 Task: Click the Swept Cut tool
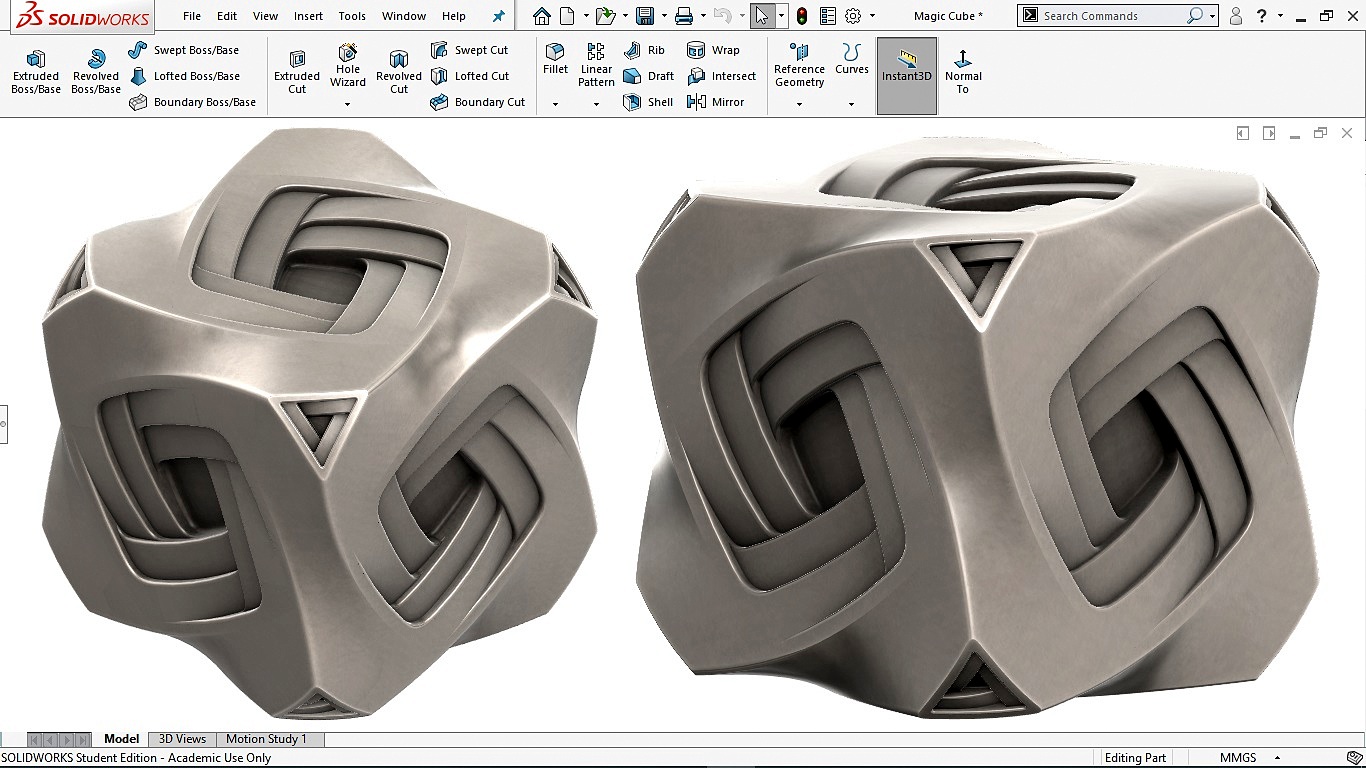[470, 50]
